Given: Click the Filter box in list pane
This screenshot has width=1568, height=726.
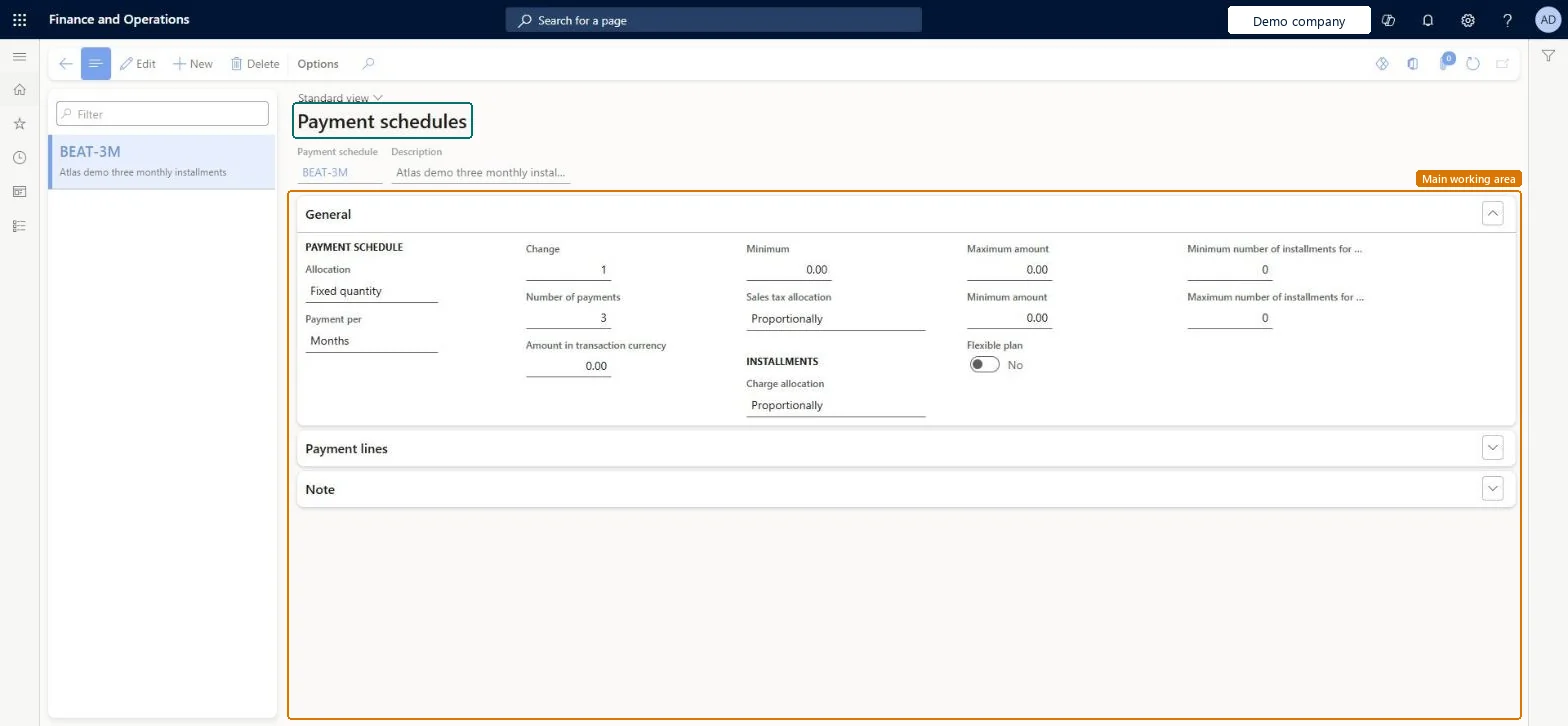Looking at the screenshot, I should coord(162,114).
